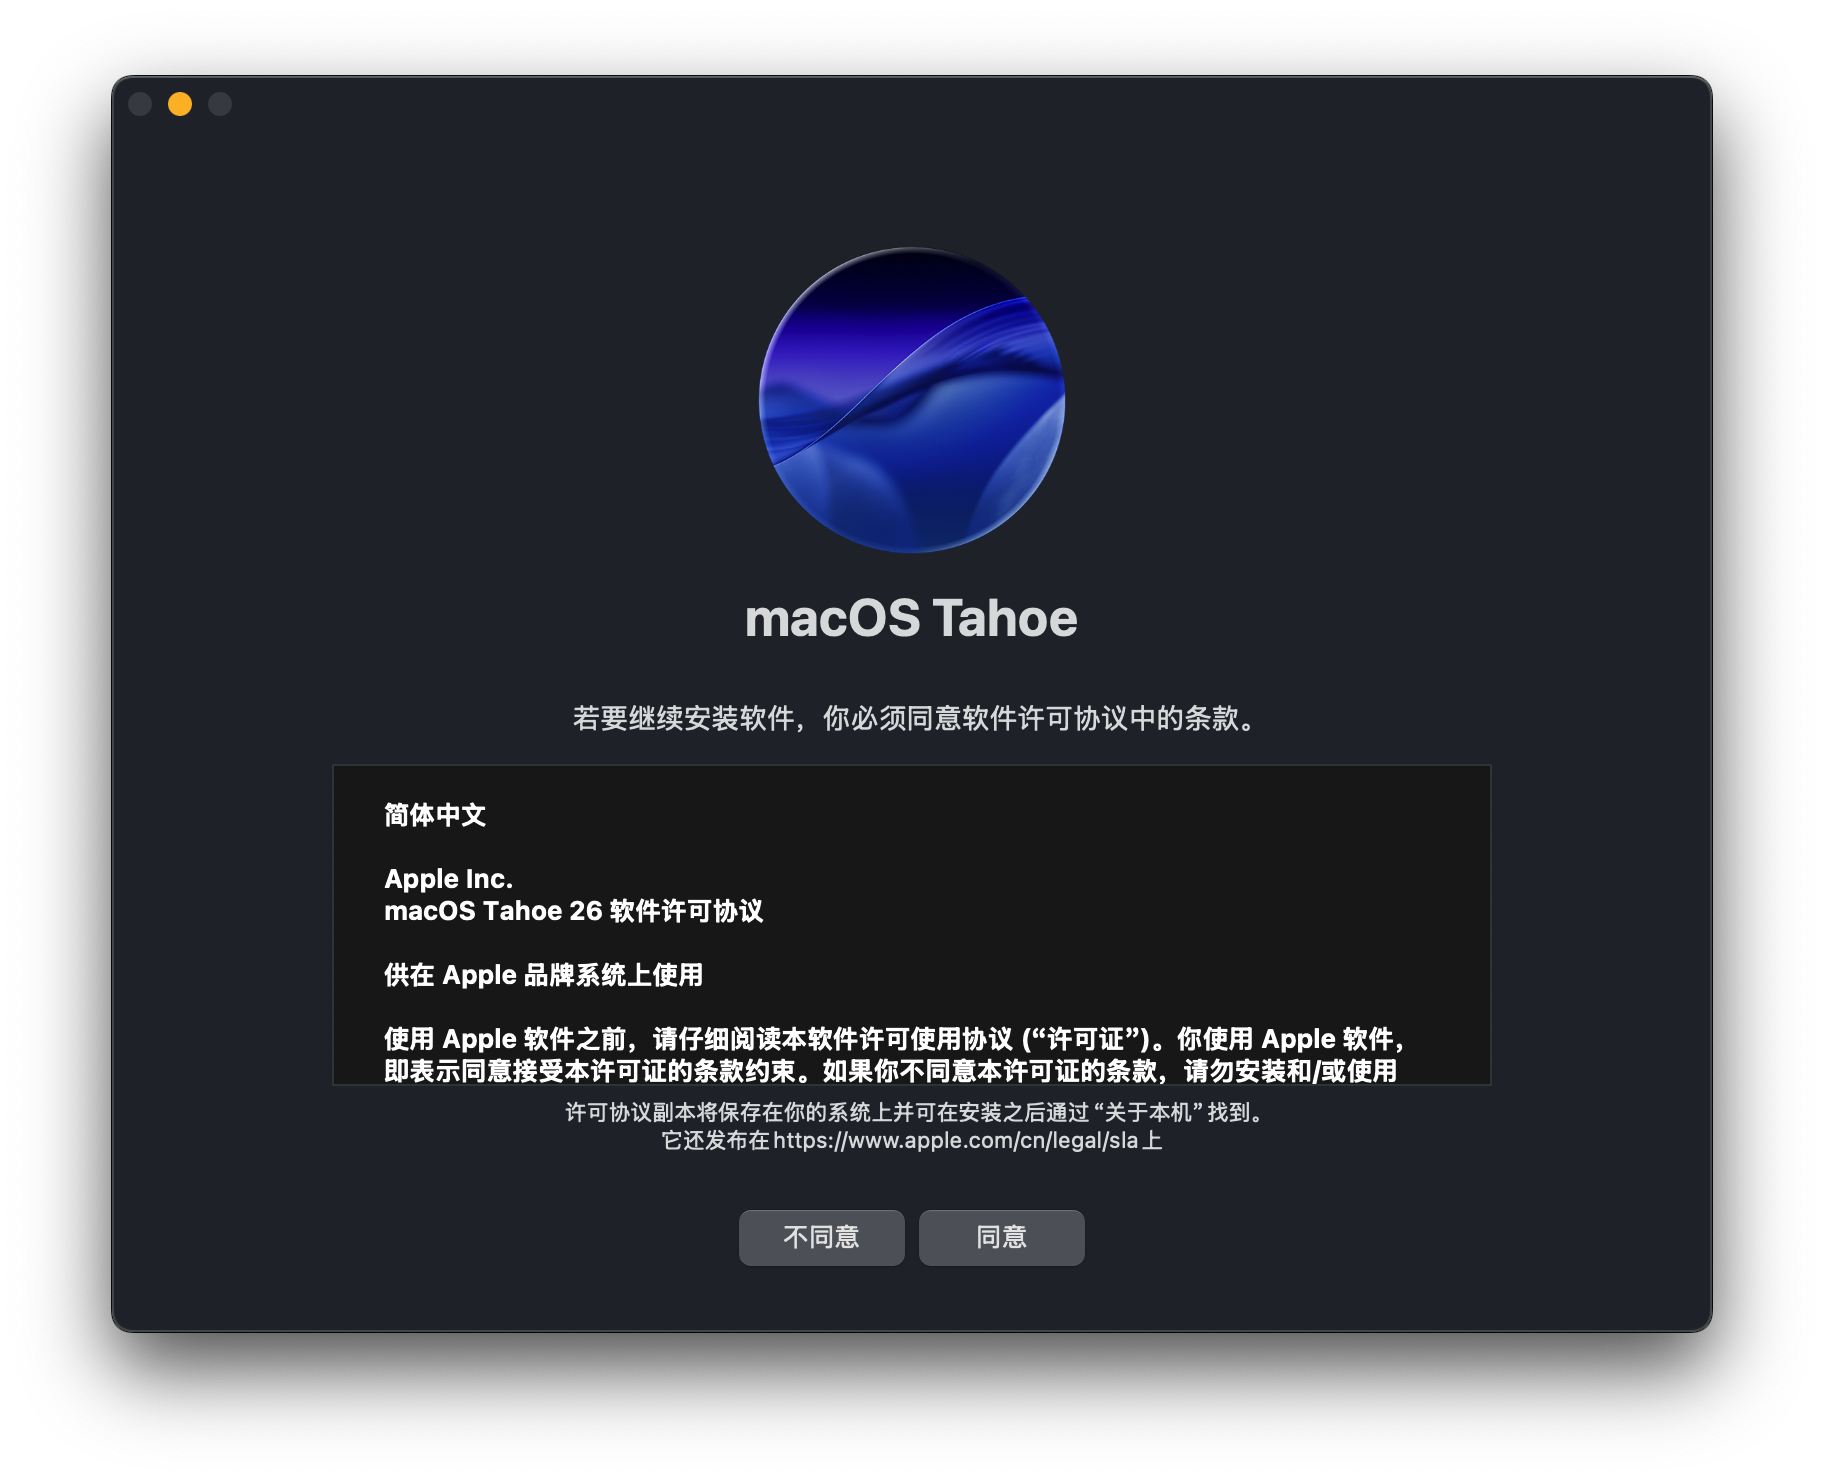Click the "Apple Inc." line in the license
Viewport: 1824px width, 1480px height.
[x=448, y=879]
